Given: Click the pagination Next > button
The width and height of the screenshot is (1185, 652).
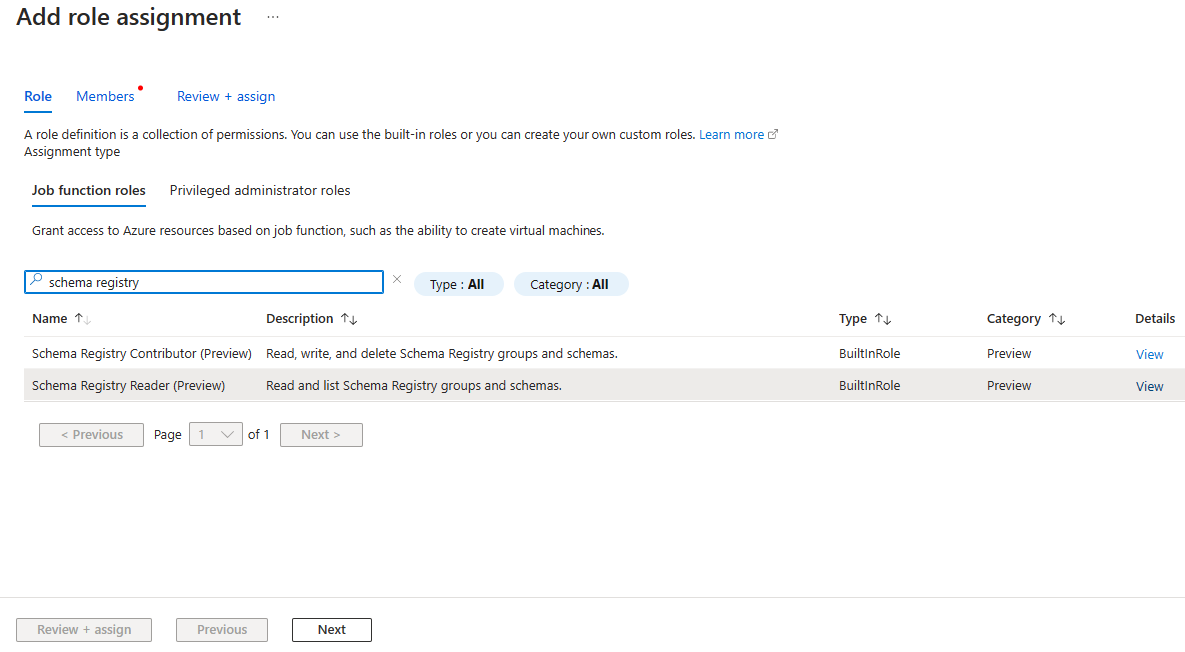Looking at the screenshot, I should [321, 434].
